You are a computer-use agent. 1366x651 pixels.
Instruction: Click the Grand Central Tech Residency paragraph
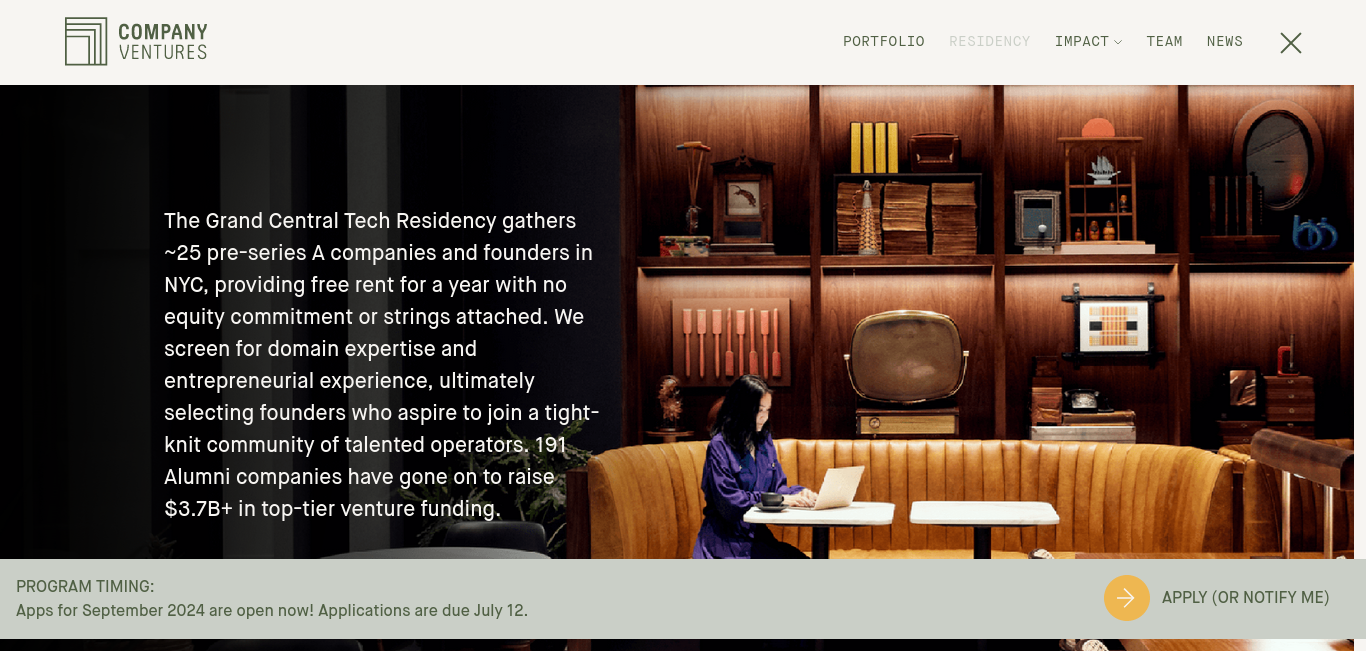[x=381, y=365]
